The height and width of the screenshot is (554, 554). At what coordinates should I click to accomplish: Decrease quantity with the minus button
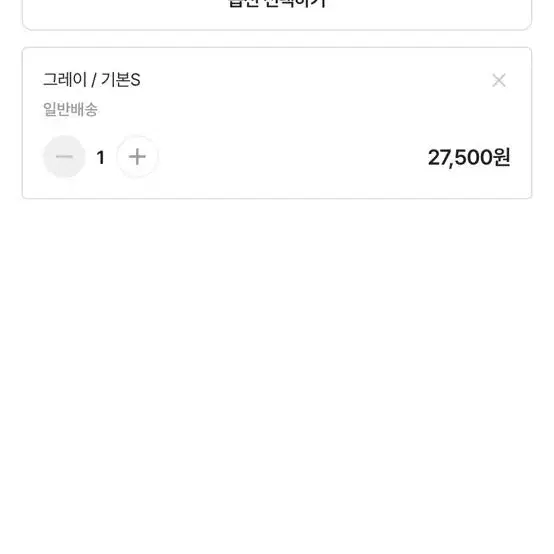point(64,157)
